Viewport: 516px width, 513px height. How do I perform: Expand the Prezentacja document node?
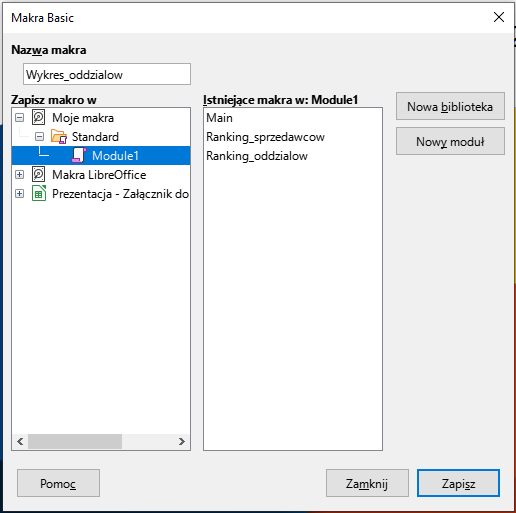coord(20,194)
